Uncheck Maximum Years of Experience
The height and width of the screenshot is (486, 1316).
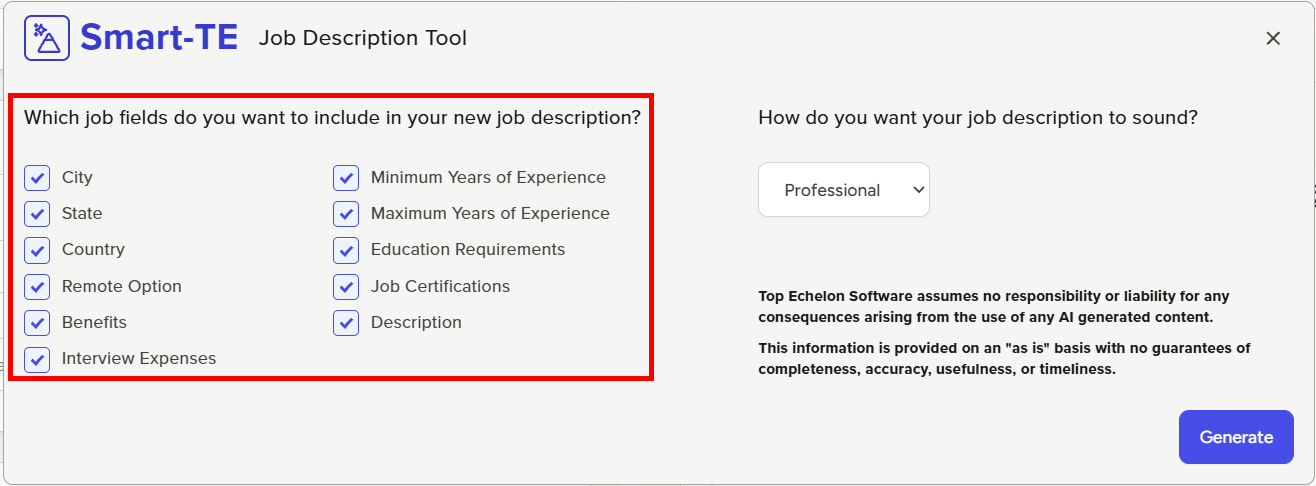point(346,214)
